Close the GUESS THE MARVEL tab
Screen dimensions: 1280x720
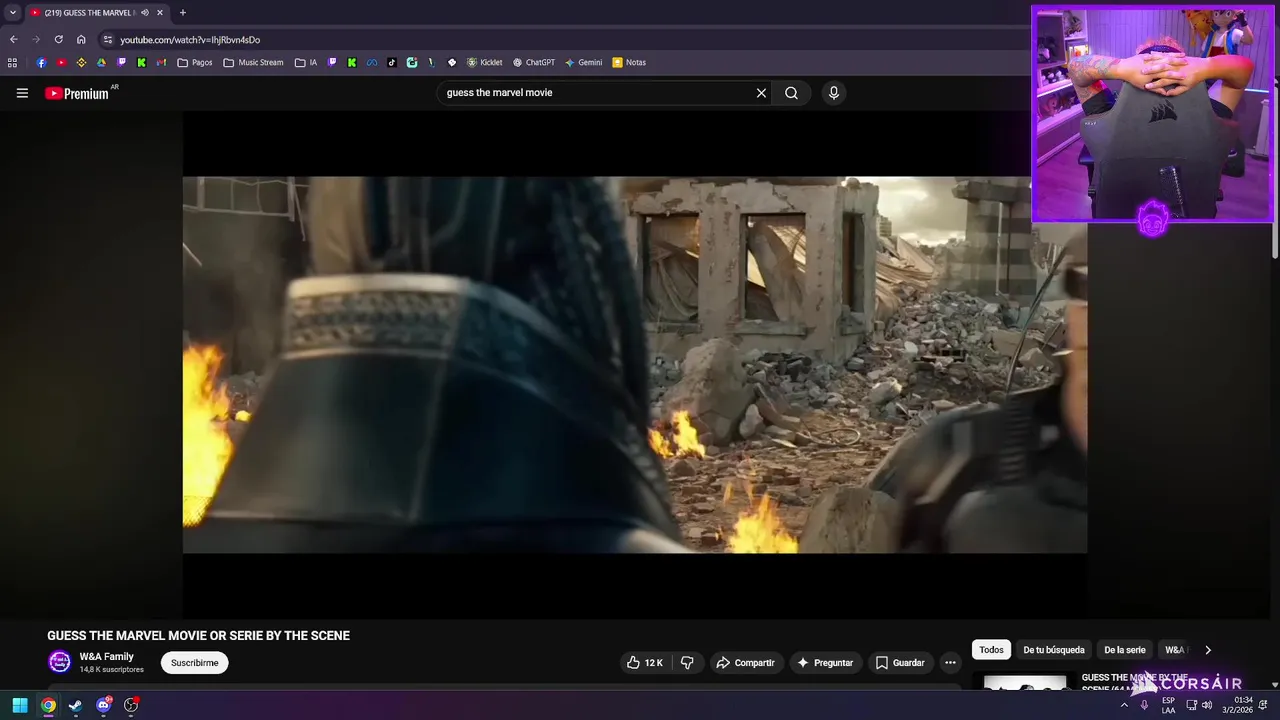(x=159, y=13)
